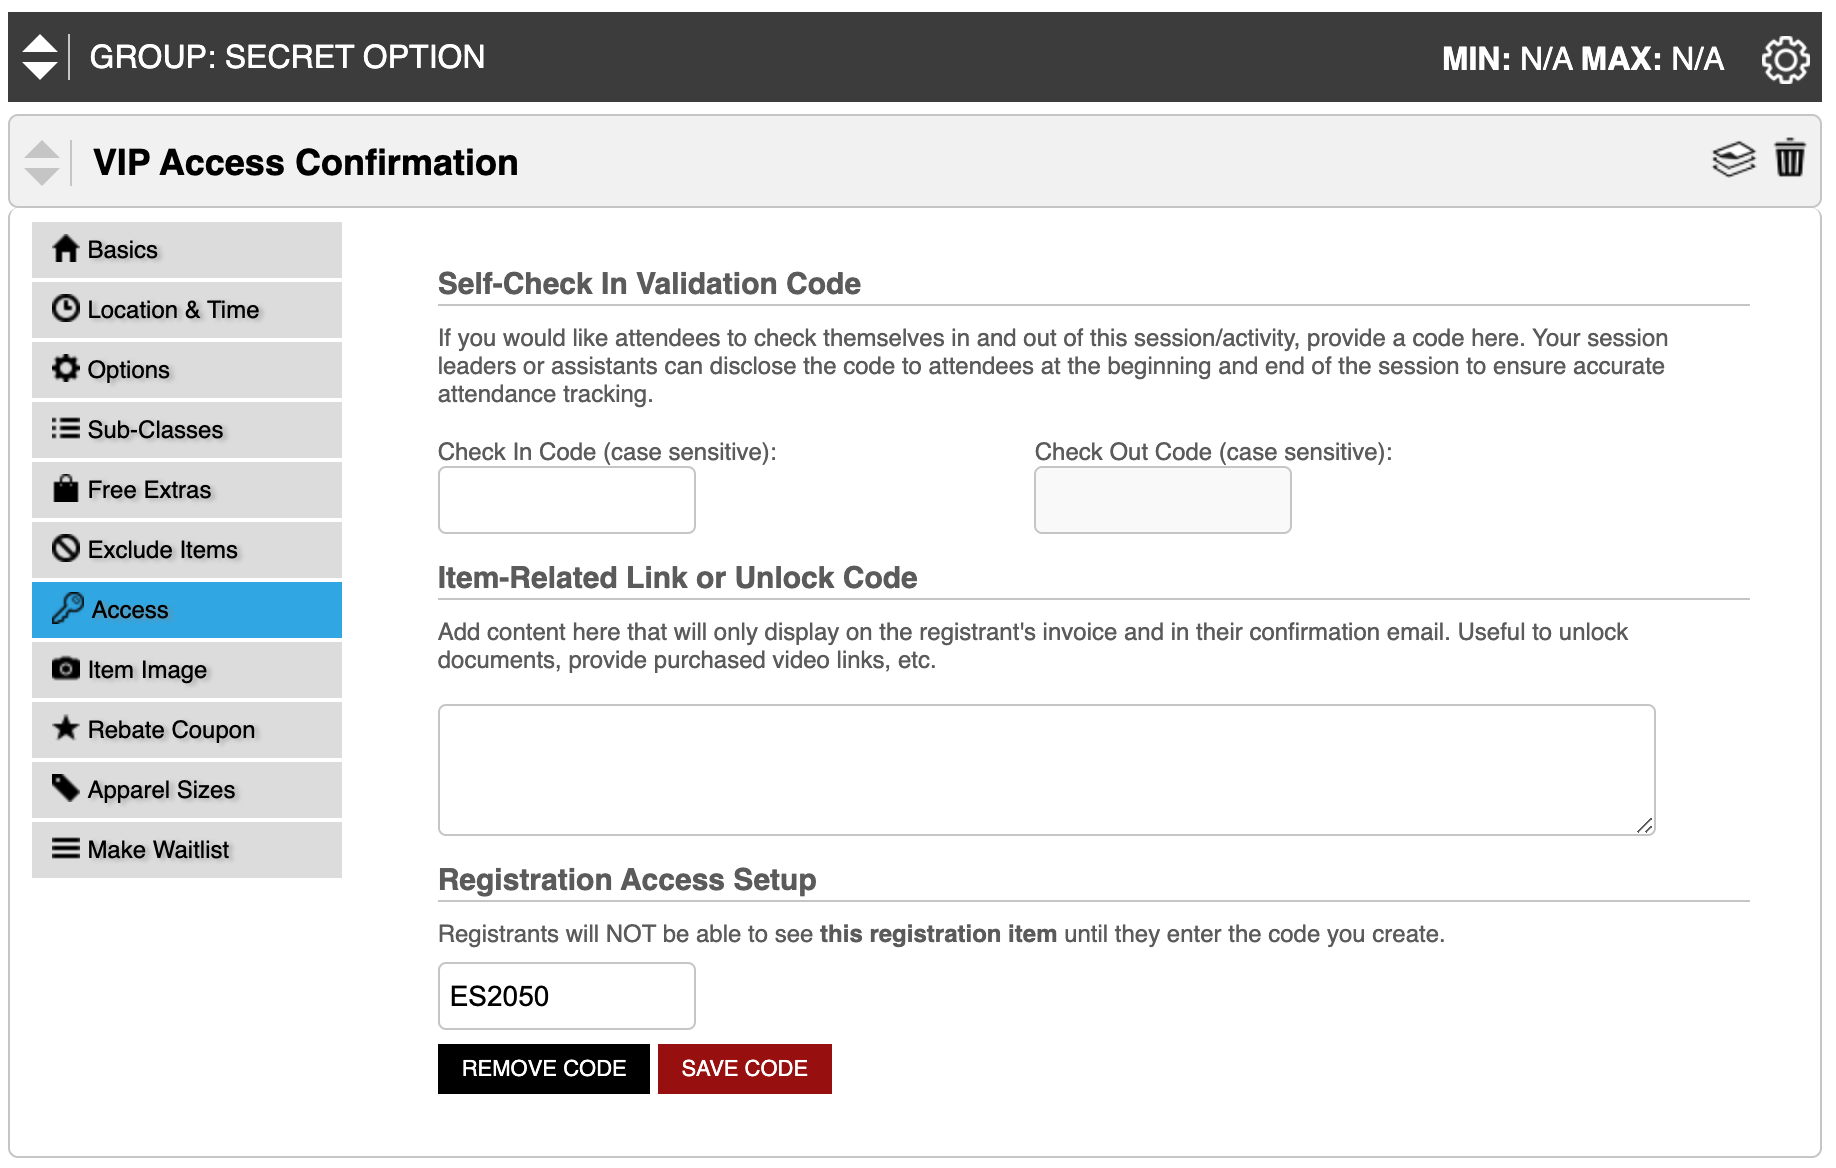Open the Basics tab
1836x1168 pixels.
(187, 250)
